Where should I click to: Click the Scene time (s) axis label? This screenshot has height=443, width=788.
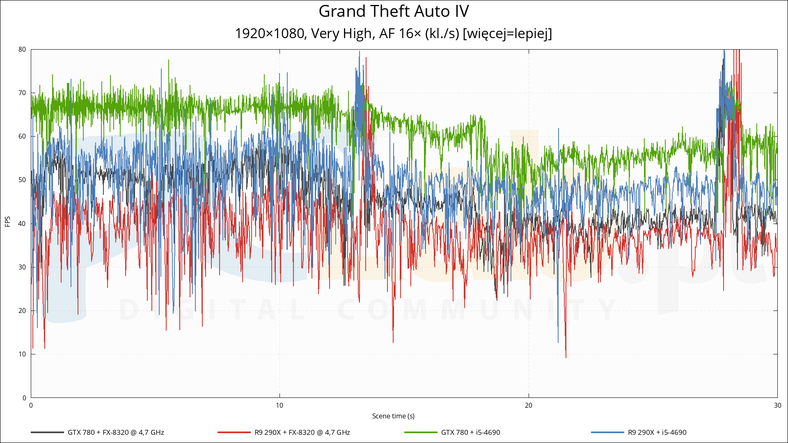coord(393,416)
